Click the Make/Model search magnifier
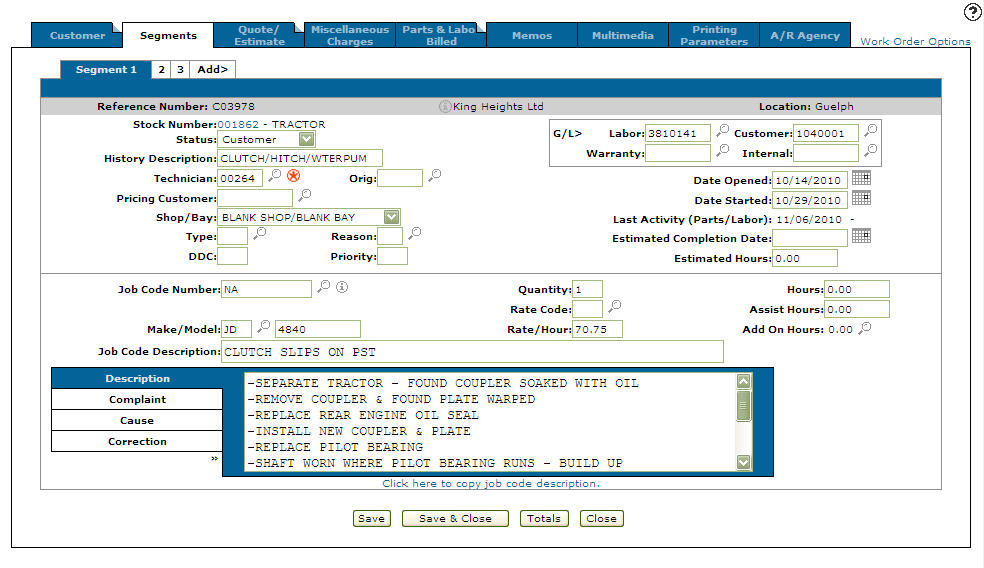This screenshot has width=984, height=568. pyautogui.click(x=264, y=327)
